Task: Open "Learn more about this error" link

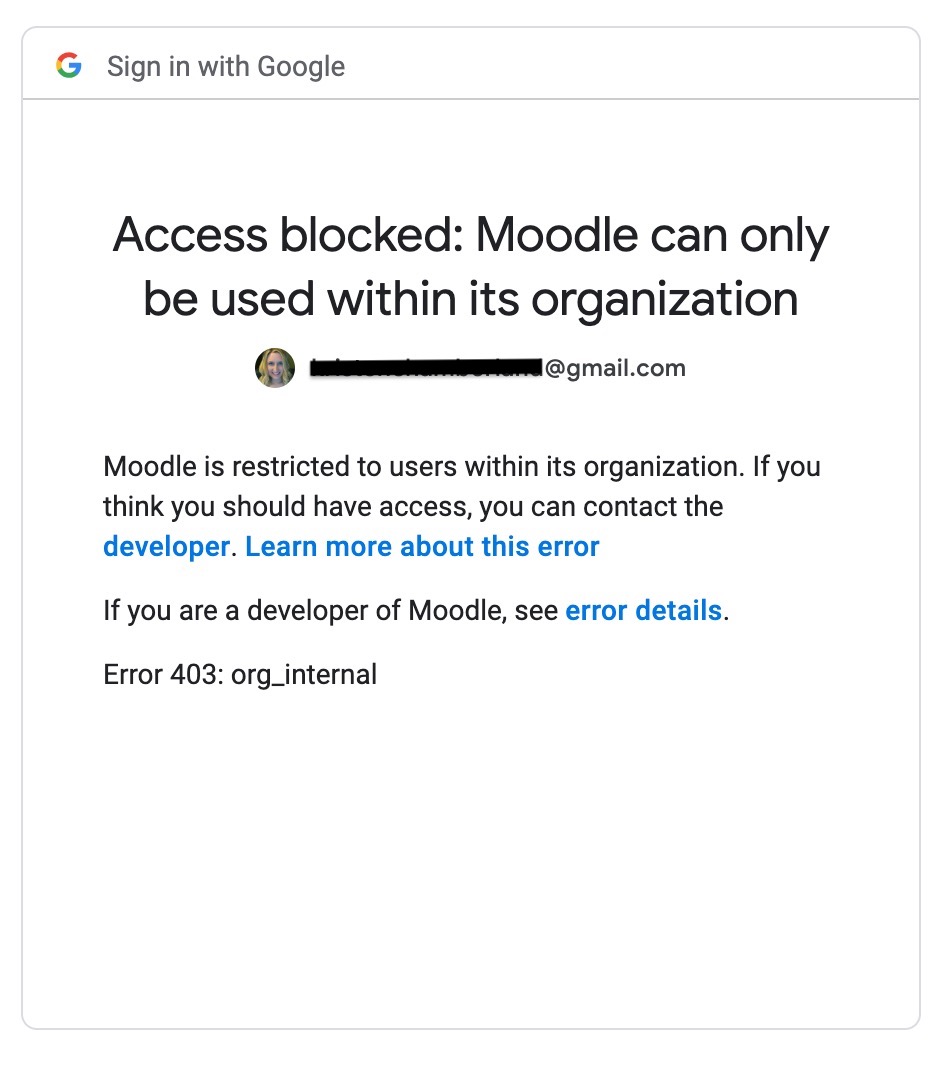Action: point(422,547)
